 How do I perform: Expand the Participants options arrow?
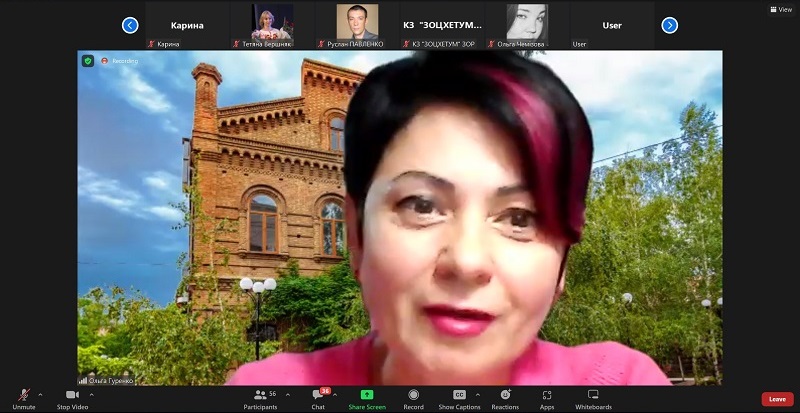288,395
